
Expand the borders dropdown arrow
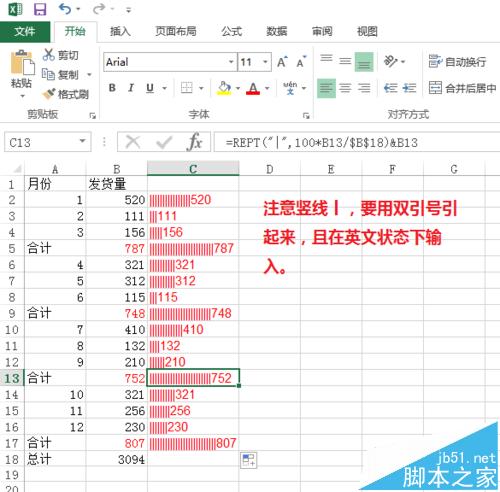pos(201,88)
